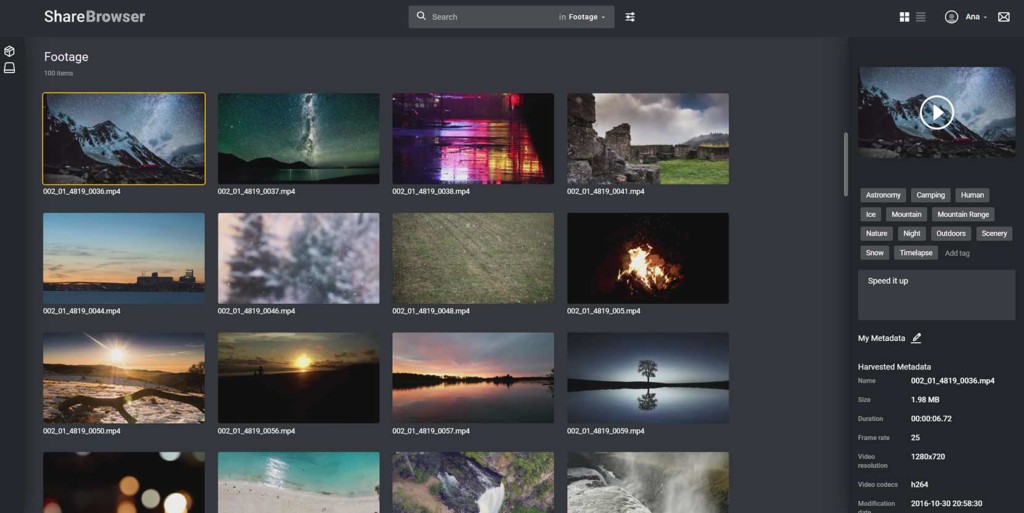This screenshot has width=1024, height=513.
Task: Select the Timelapse tag
Action: point(916,253)
